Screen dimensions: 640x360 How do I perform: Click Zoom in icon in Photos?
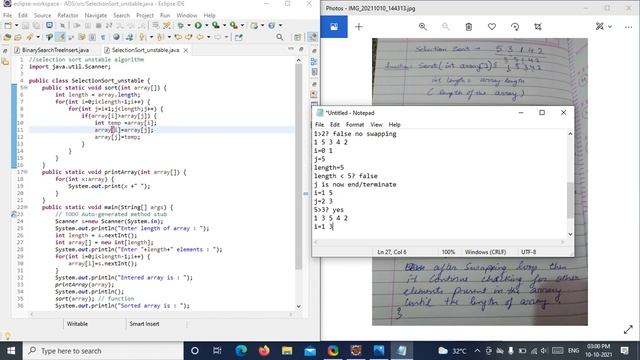click(x=423, y=27)
